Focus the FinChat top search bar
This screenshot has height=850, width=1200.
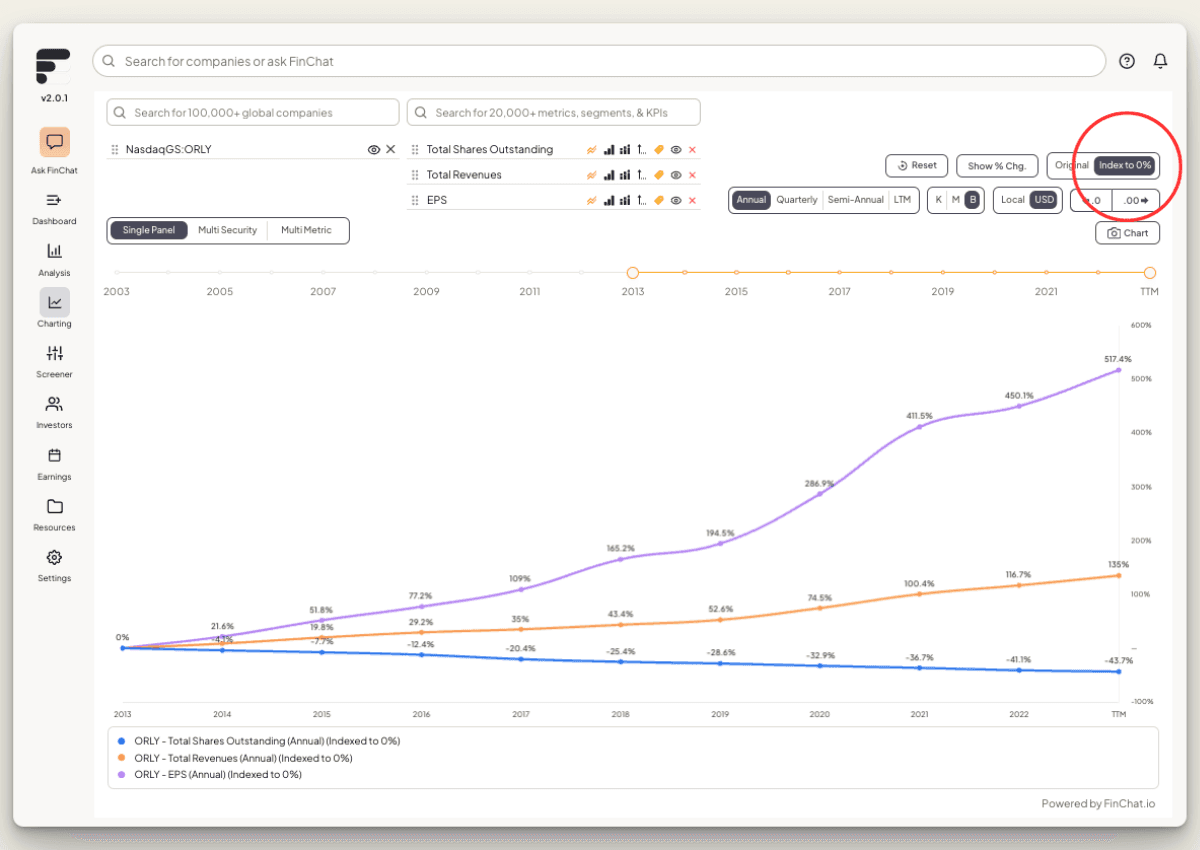(599, 61)
